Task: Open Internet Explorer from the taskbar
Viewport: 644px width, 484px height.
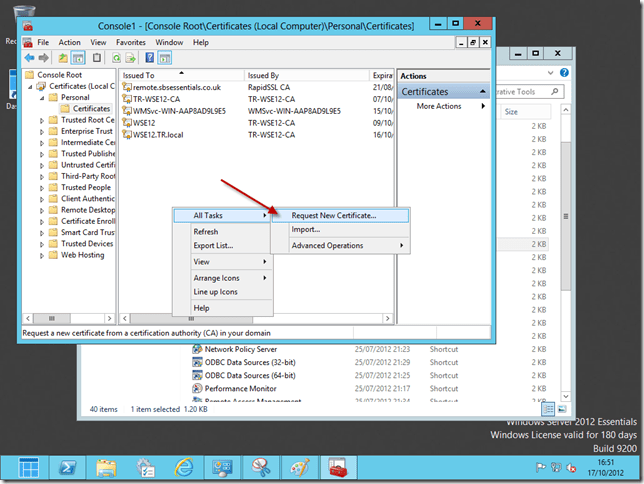Action: tap(182, 466)
